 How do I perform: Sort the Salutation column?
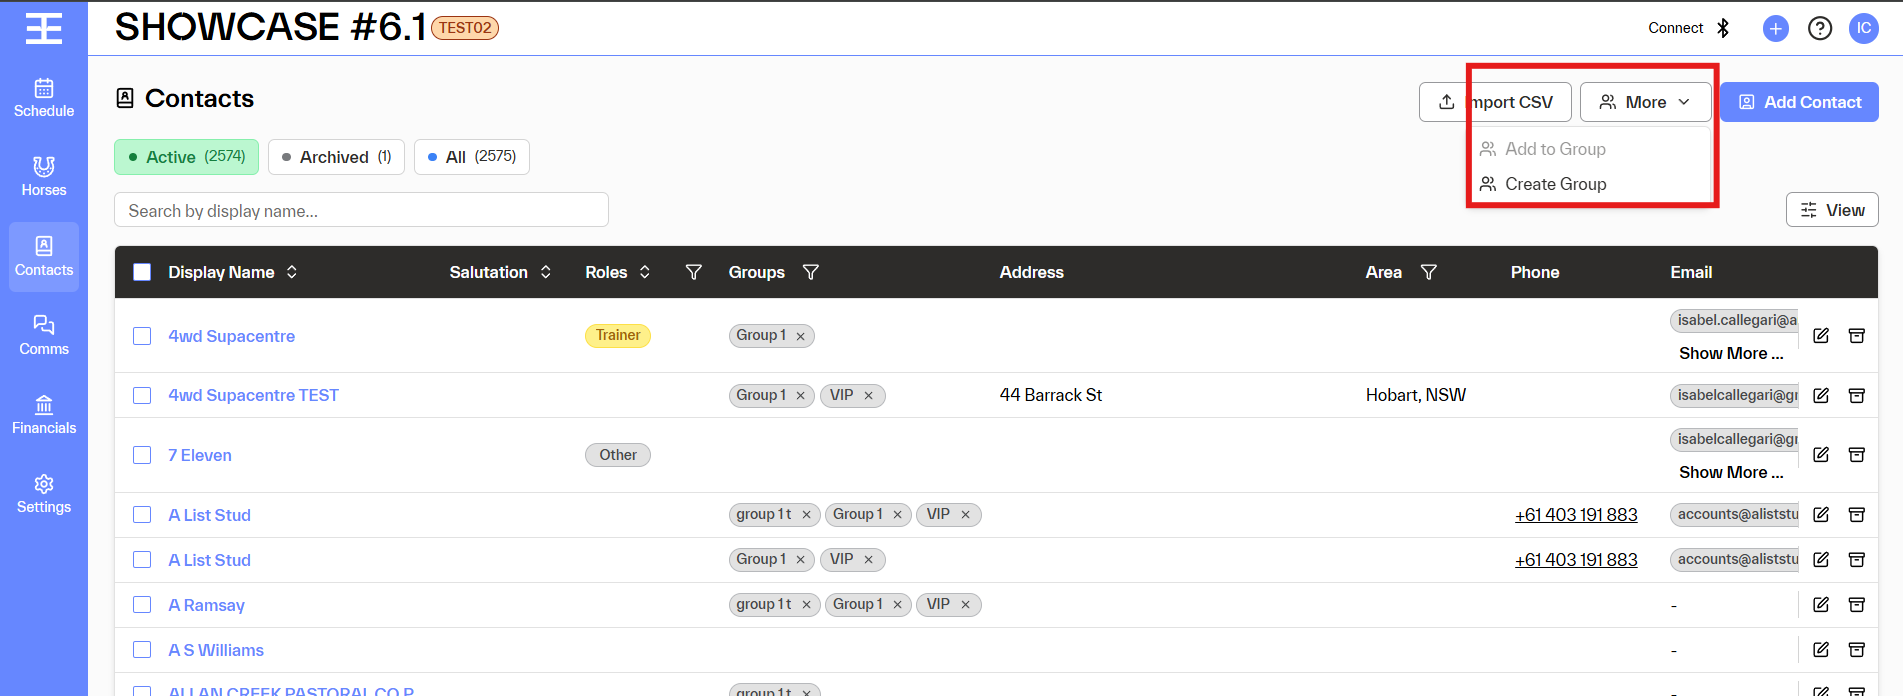(x=546, y=272)
